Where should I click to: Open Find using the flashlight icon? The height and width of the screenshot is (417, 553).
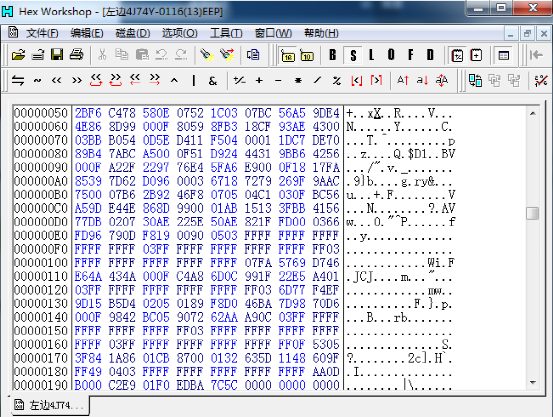tap(207, 55)
